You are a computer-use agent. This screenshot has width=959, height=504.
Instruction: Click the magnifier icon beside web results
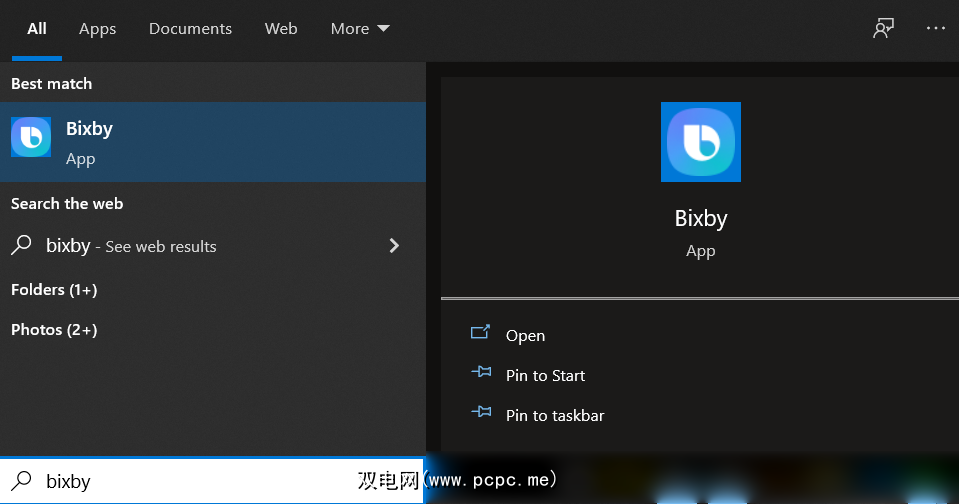(21, 245)
